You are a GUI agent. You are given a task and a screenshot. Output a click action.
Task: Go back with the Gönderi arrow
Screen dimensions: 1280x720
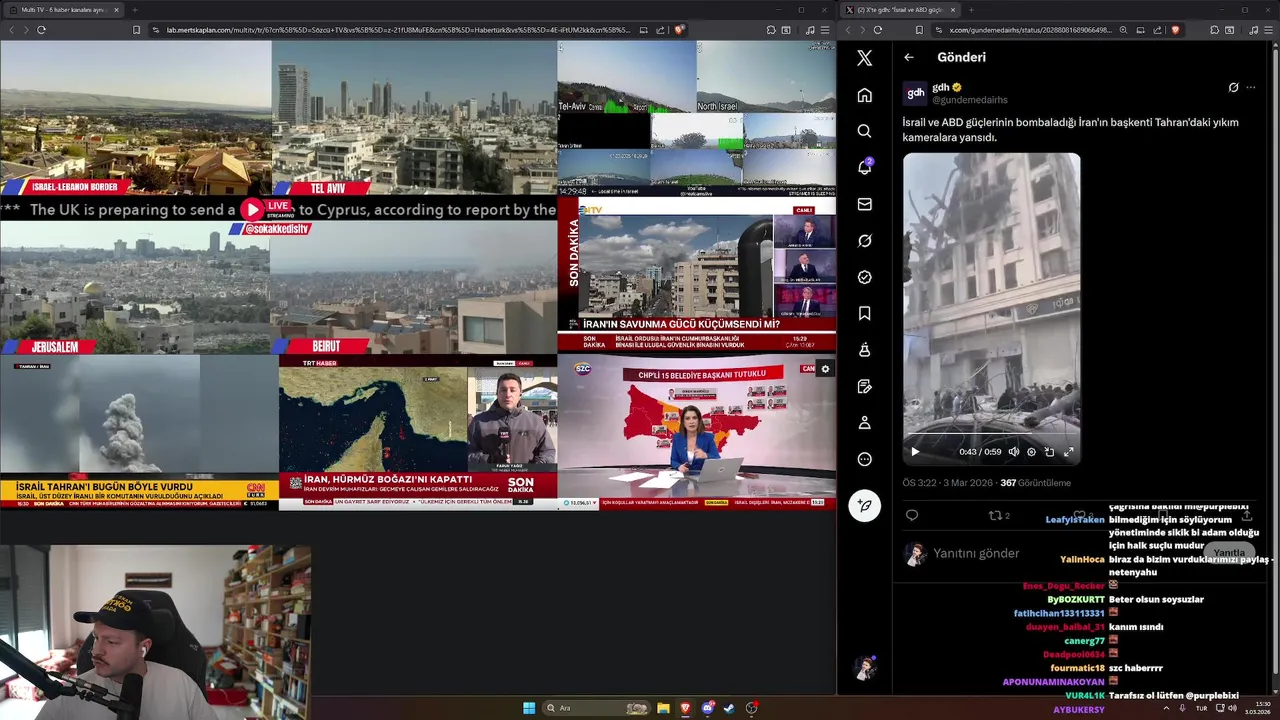pos(909,57)
